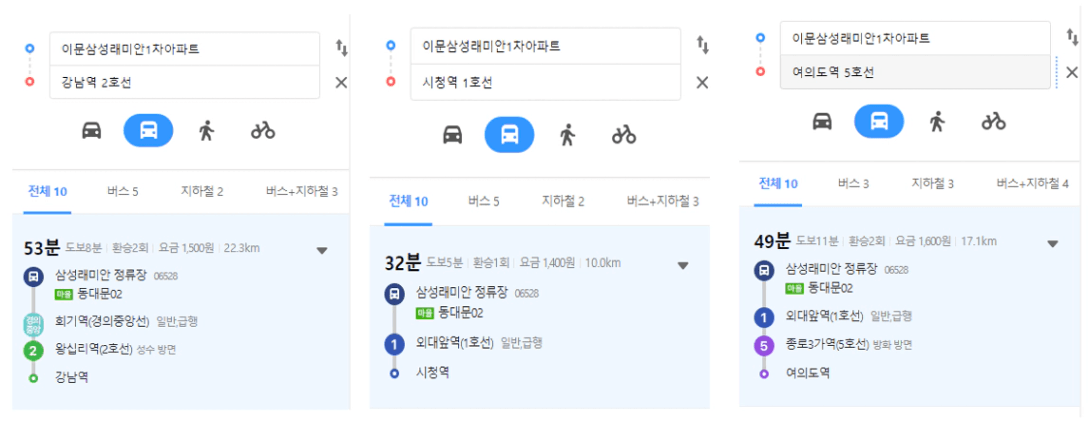
Task: Open the 버스+지하철 4 tab
Action: [x=1031, y=184]
